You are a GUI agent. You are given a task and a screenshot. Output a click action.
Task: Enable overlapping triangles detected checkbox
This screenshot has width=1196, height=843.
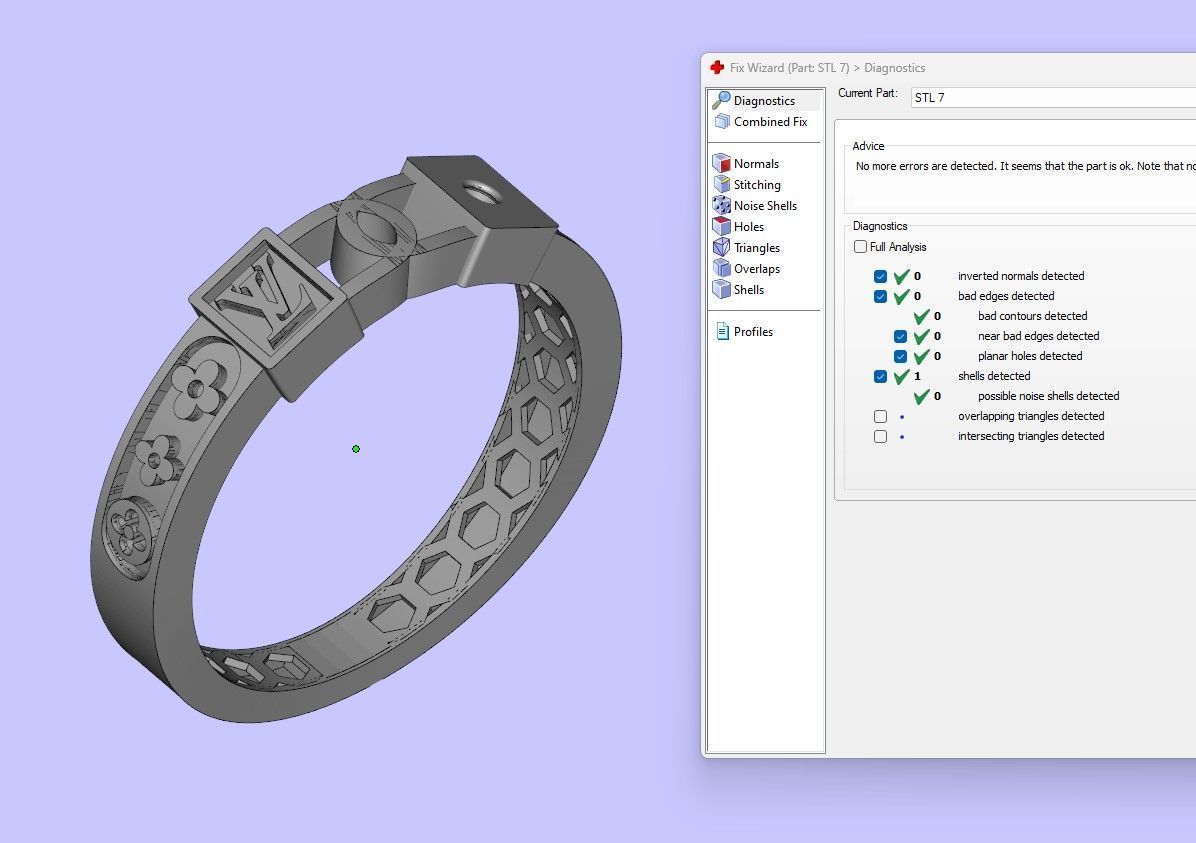pyautogui.click(x=880, y=417)
